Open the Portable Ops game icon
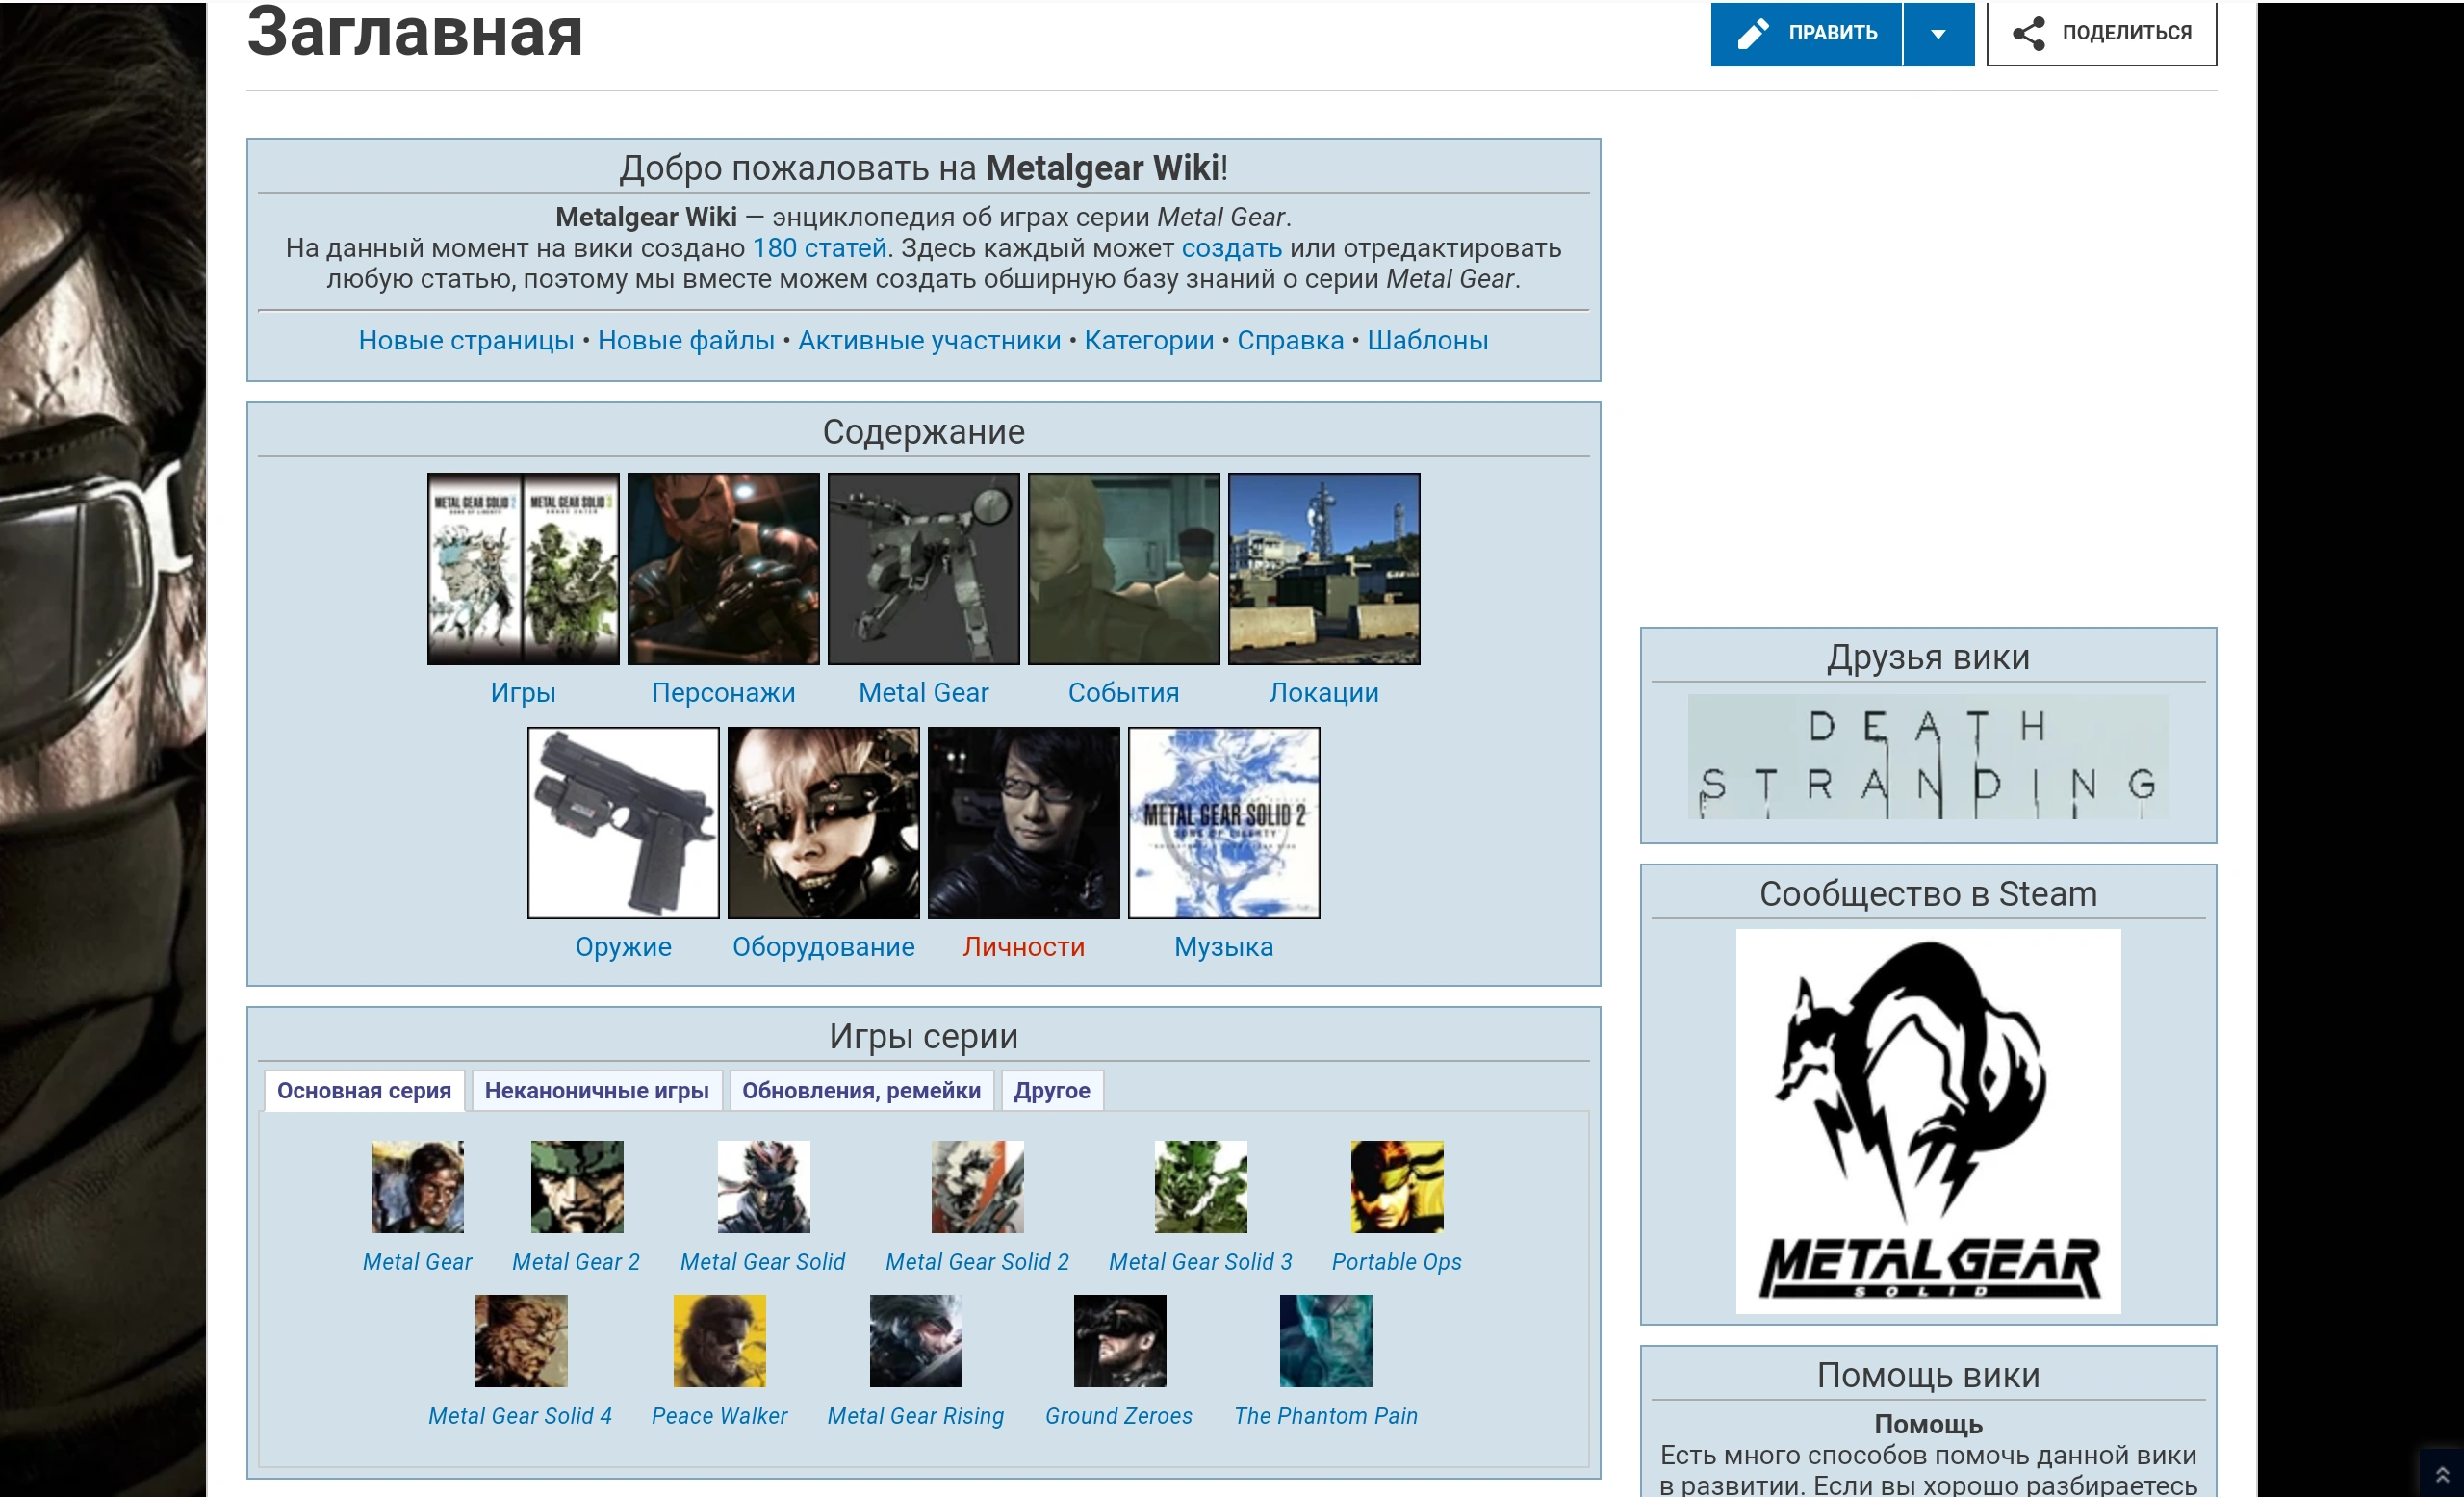 [1396, 1186]
